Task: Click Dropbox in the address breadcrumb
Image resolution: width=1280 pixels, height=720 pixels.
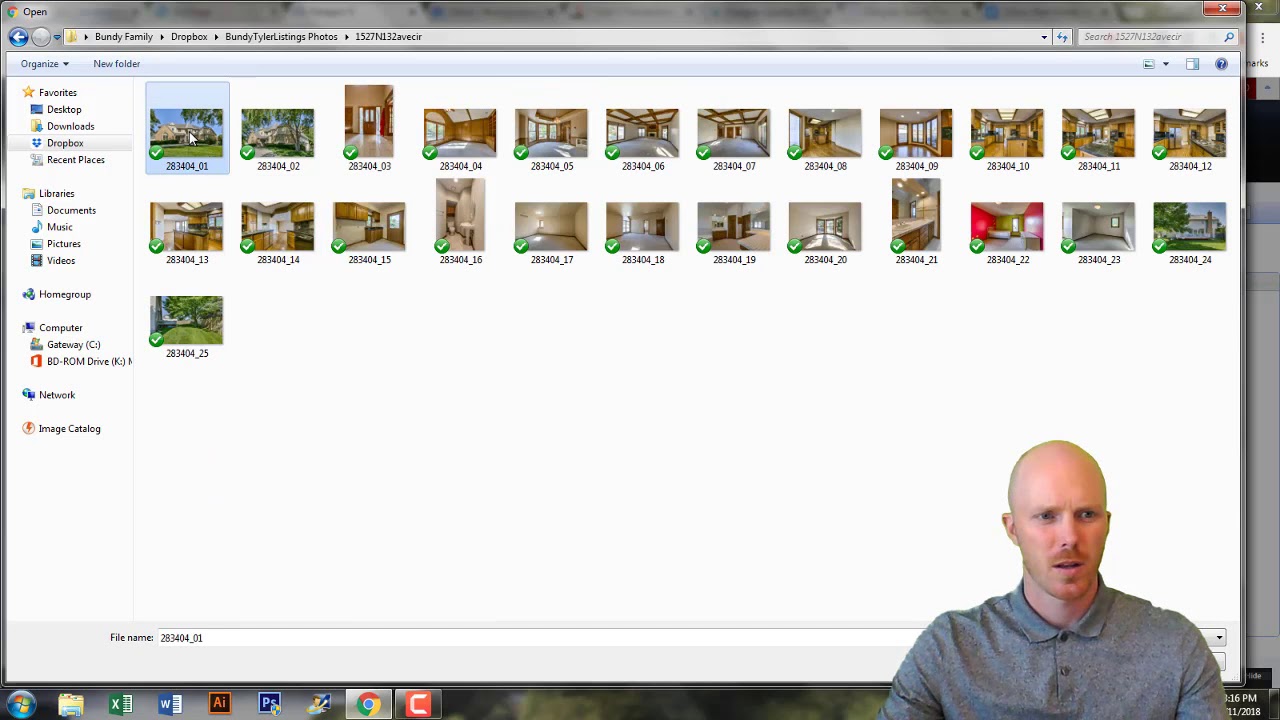Action: point(189,37)
